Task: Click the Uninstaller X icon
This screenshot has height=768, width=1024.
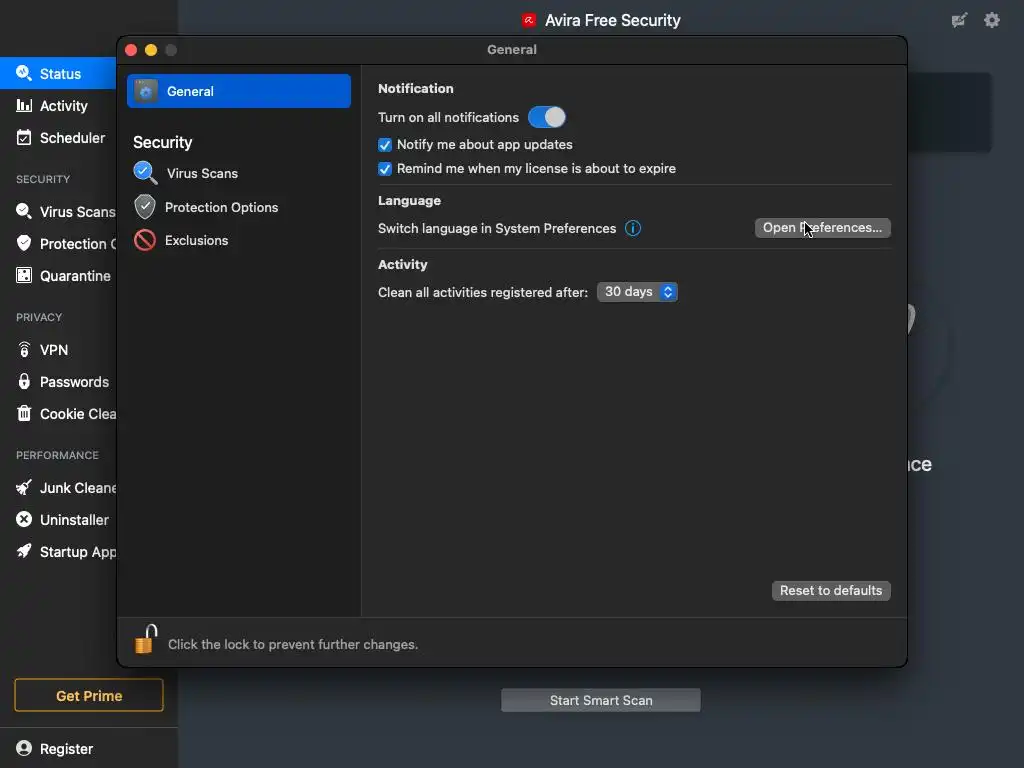Action: click(x=24, y=519)
